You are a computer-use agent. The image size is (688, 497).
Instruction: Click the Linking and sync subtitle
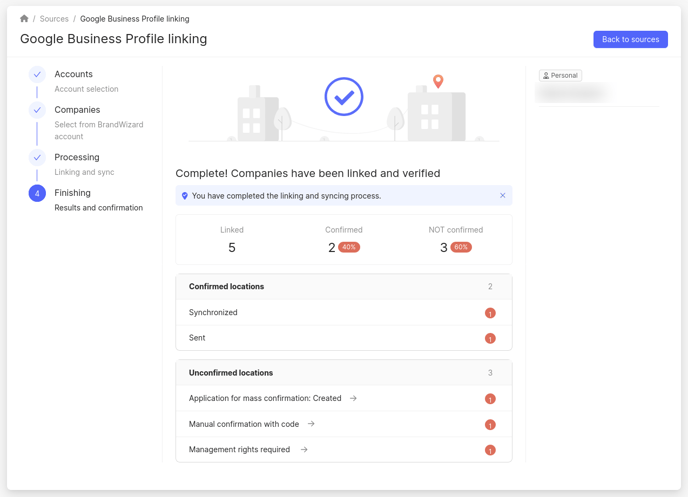coord(84,172)
